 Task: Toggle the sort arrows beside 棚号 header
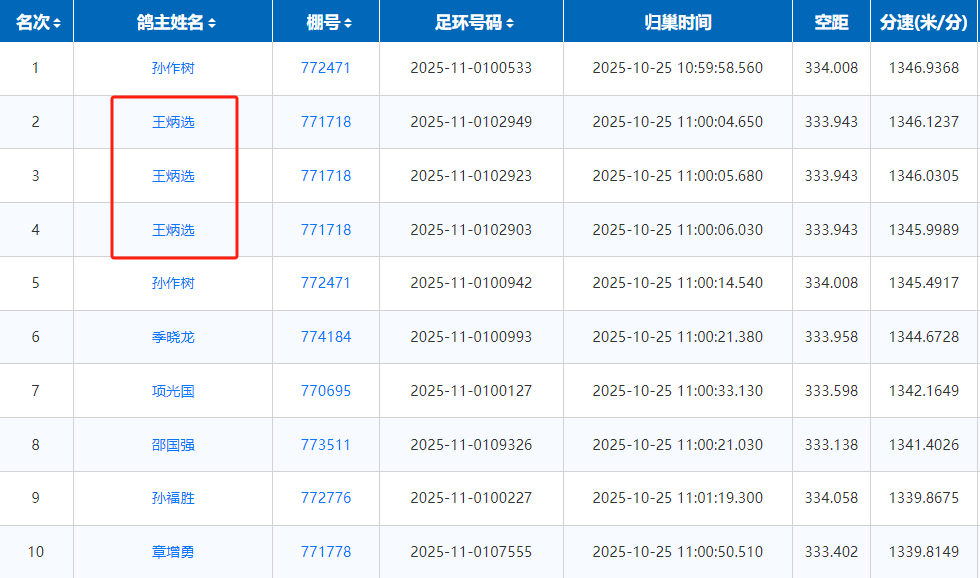pyautogui.click(x=347, y=23)
